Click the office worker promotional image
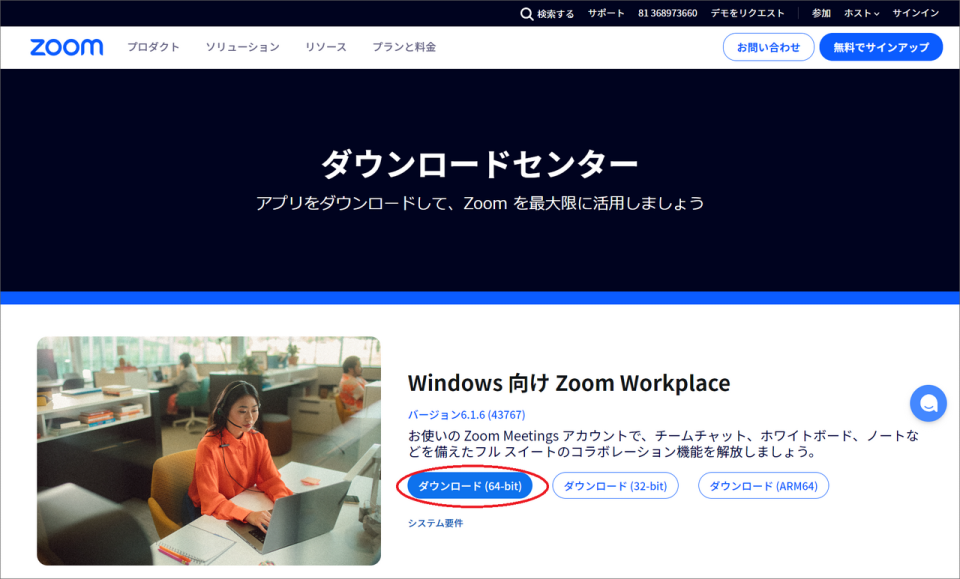Viewport: 960px width, 579px height. (x=209, y=450)
